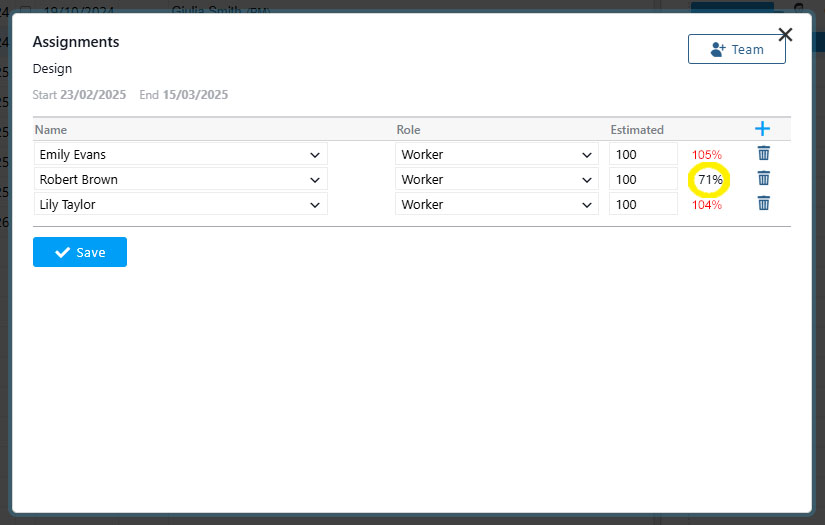Remove Robert Brown row using trash icon
This screenshot has width=825, height=525.
[x=763, y=179]
